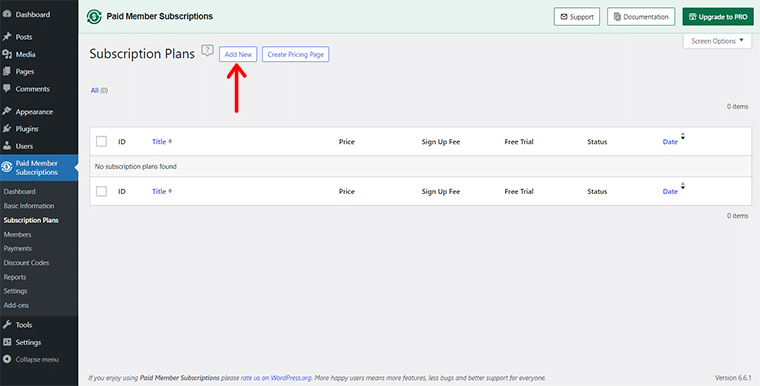Open Members submenu item
760x386 pixels.
(x=17, y=234)
